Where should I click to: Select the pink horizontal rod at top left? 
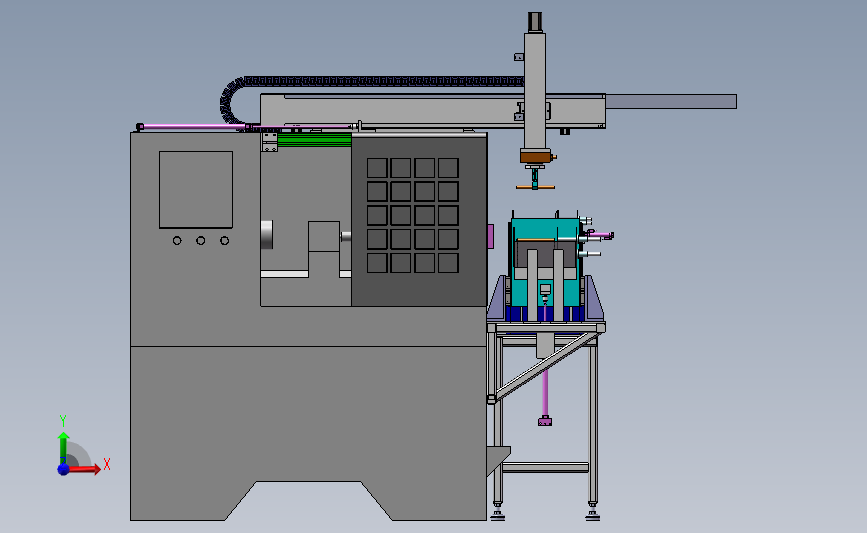[192, 127]
